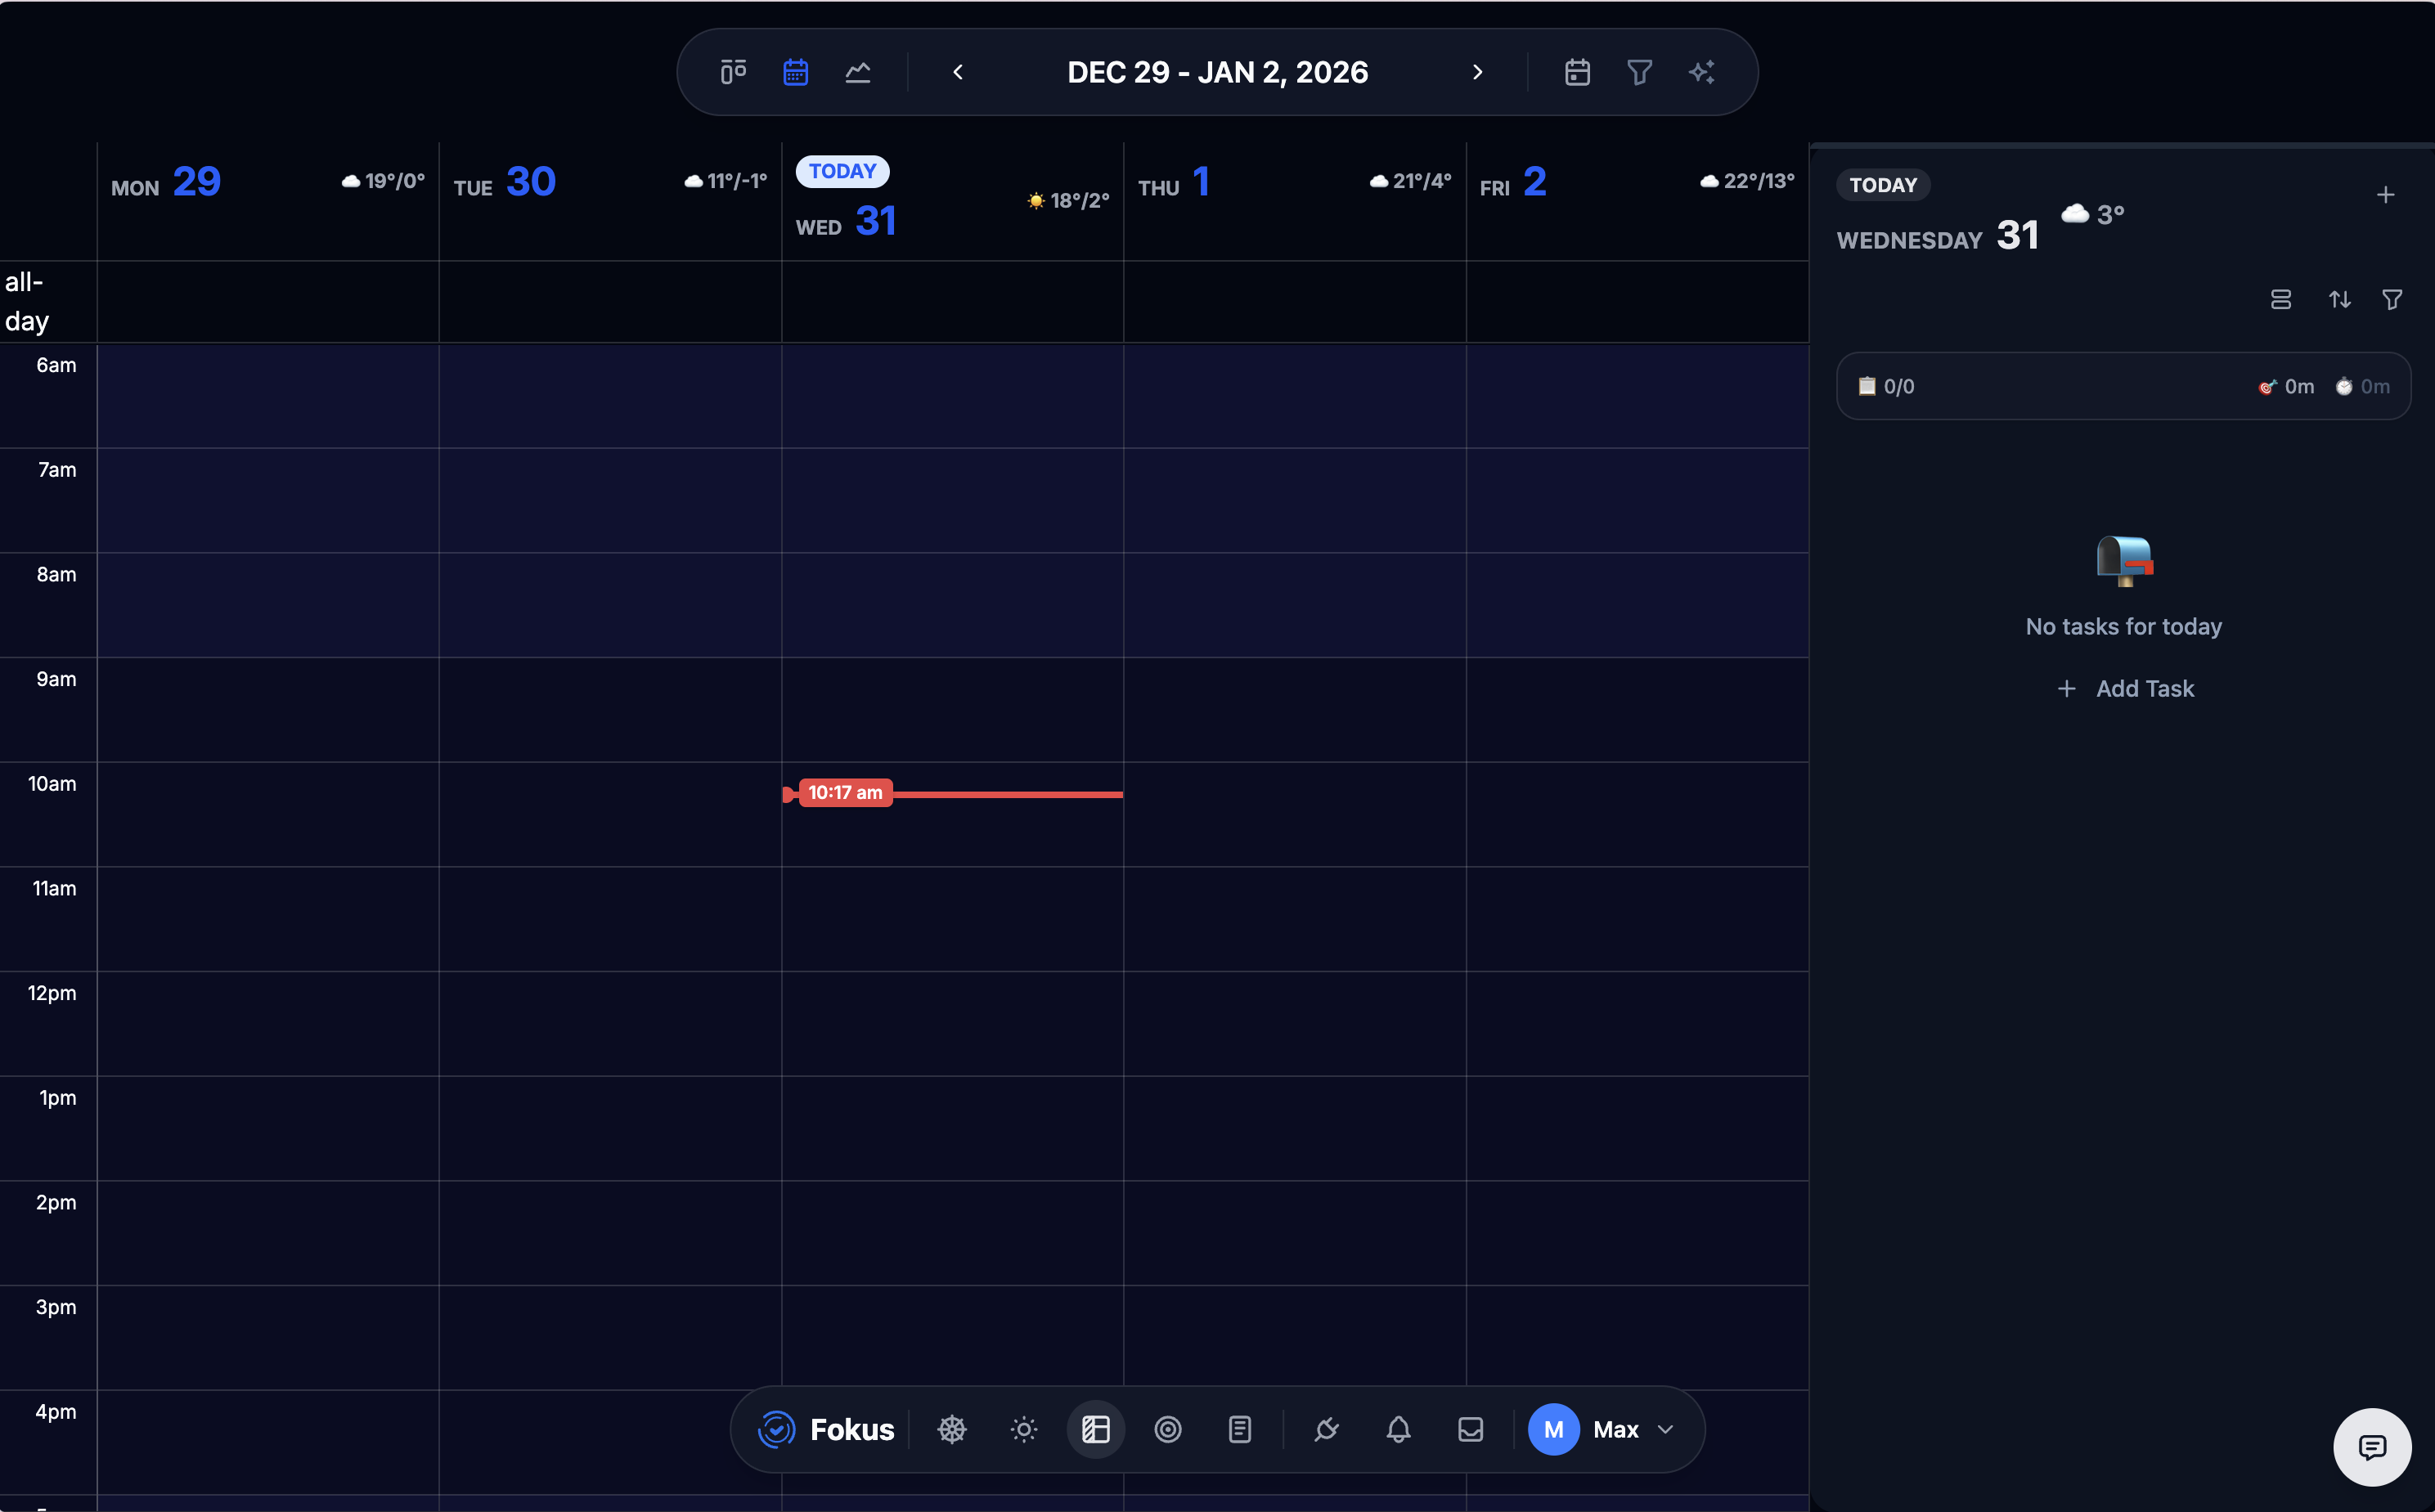Open the analytics chart view
Screen dimensions: 2435x1512
pyautogui.click(x=858, y=71)
